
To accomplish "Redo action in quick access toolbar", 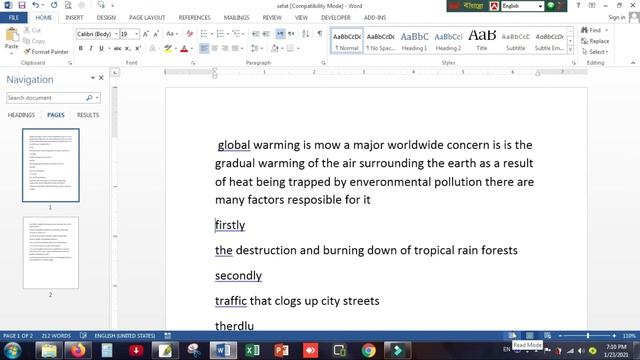I will click(54, 5).
